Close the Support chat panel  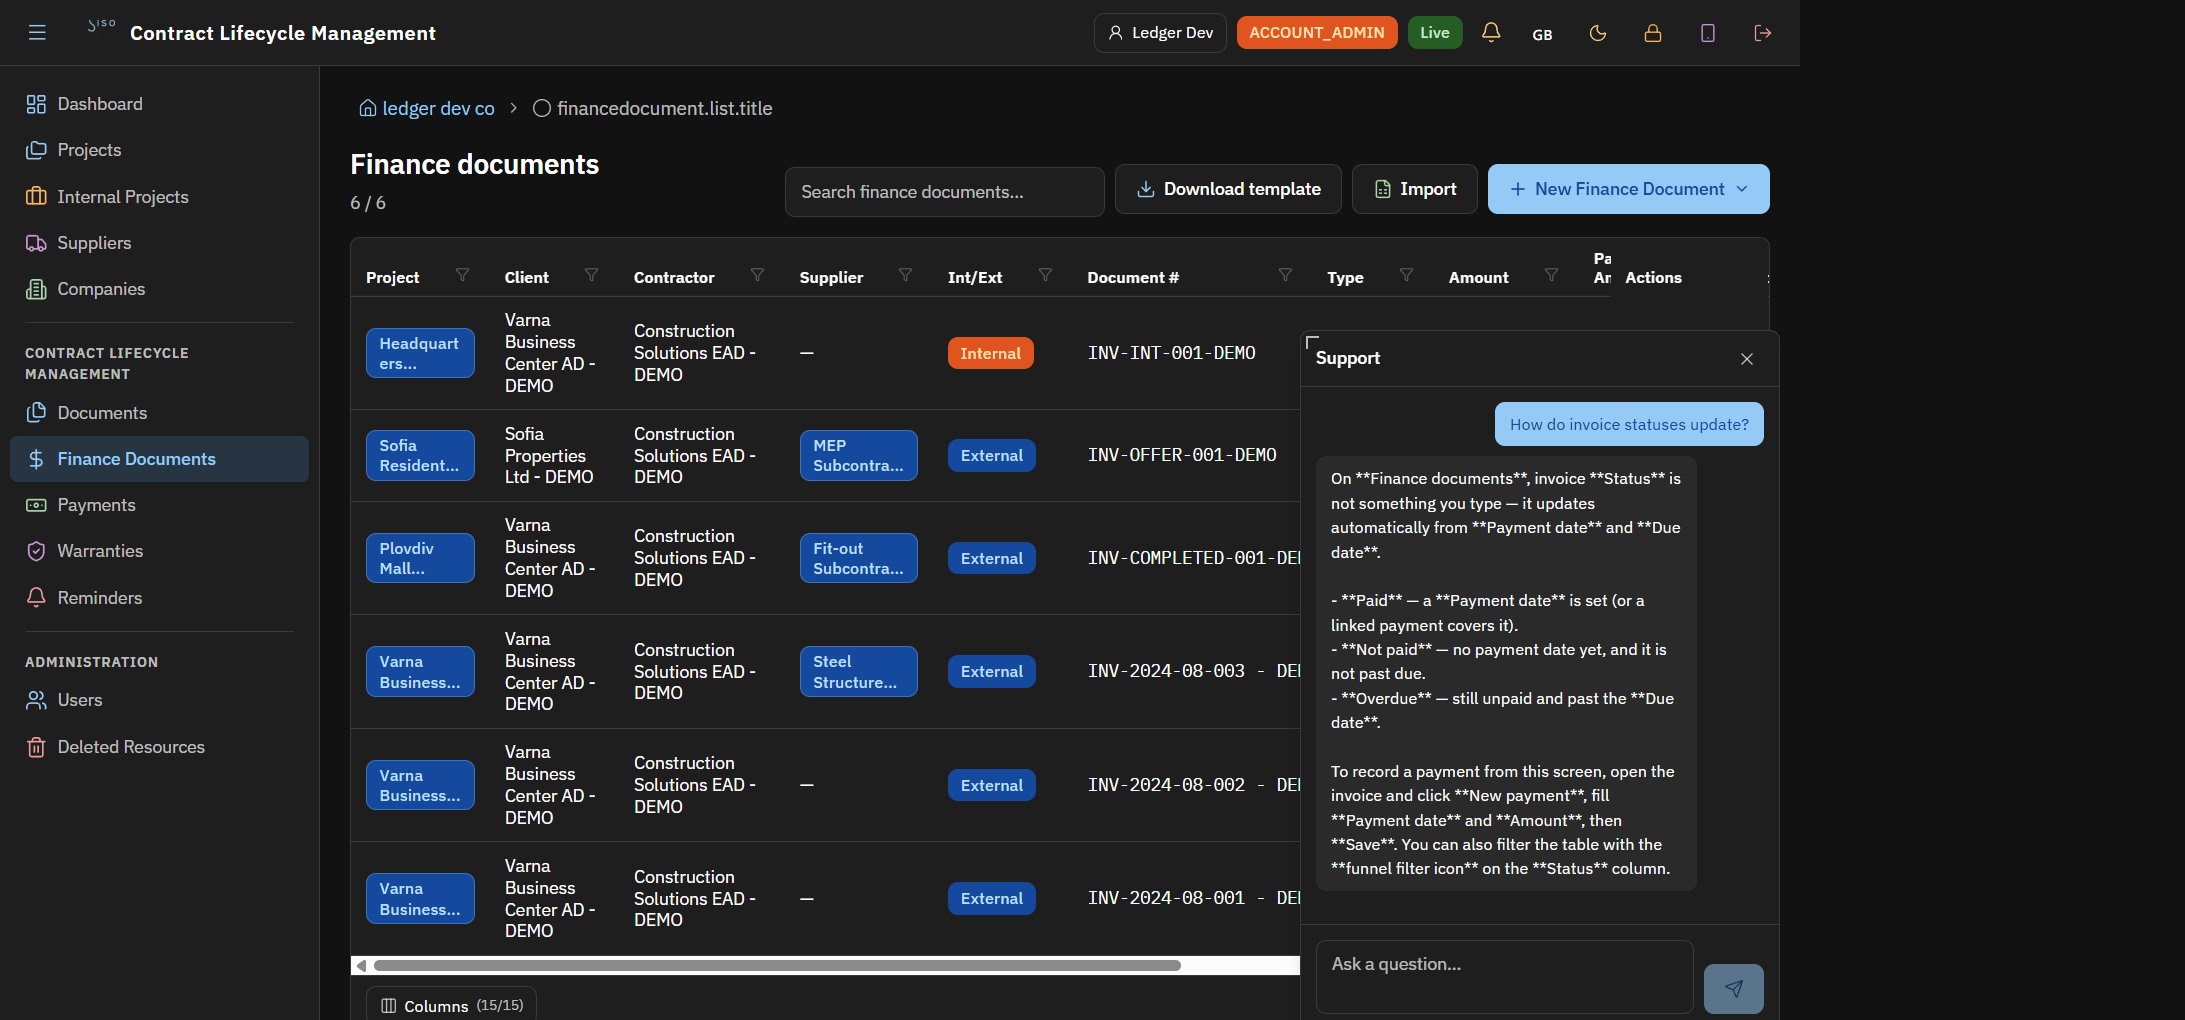pyautogui.click(x=1747, y=359)
